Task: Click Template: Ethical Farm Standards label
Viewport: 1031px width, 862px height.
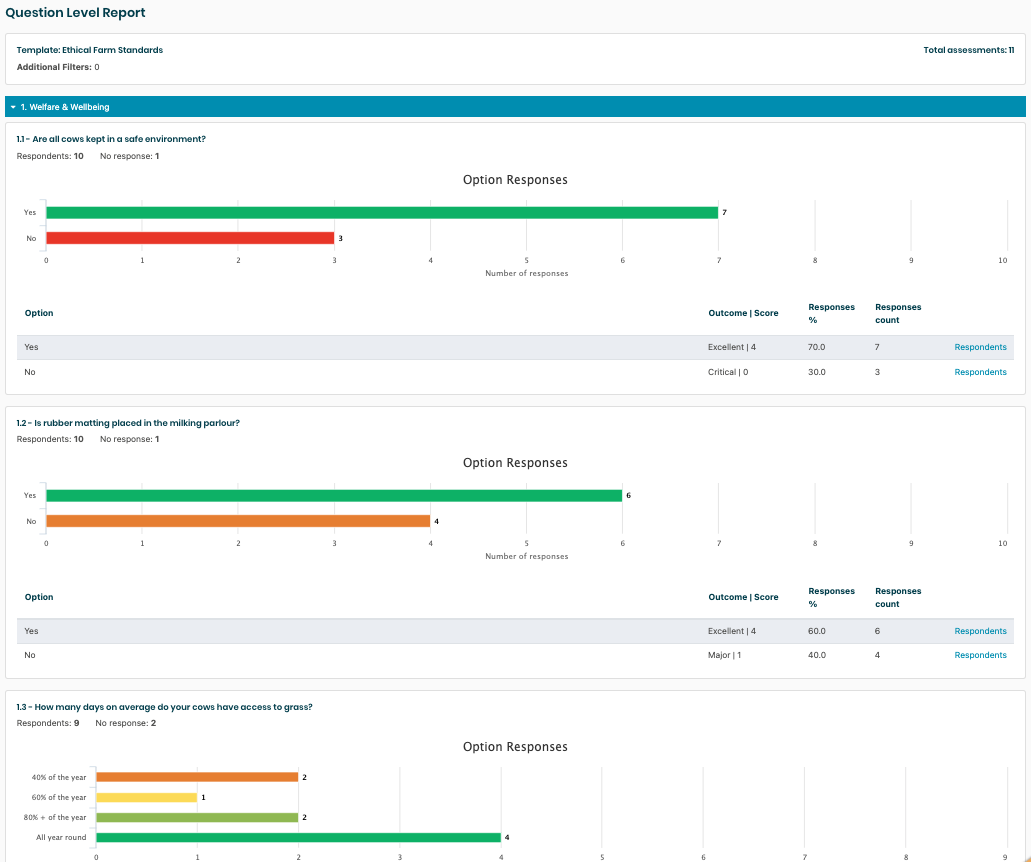Action: (x=90, y=50)
